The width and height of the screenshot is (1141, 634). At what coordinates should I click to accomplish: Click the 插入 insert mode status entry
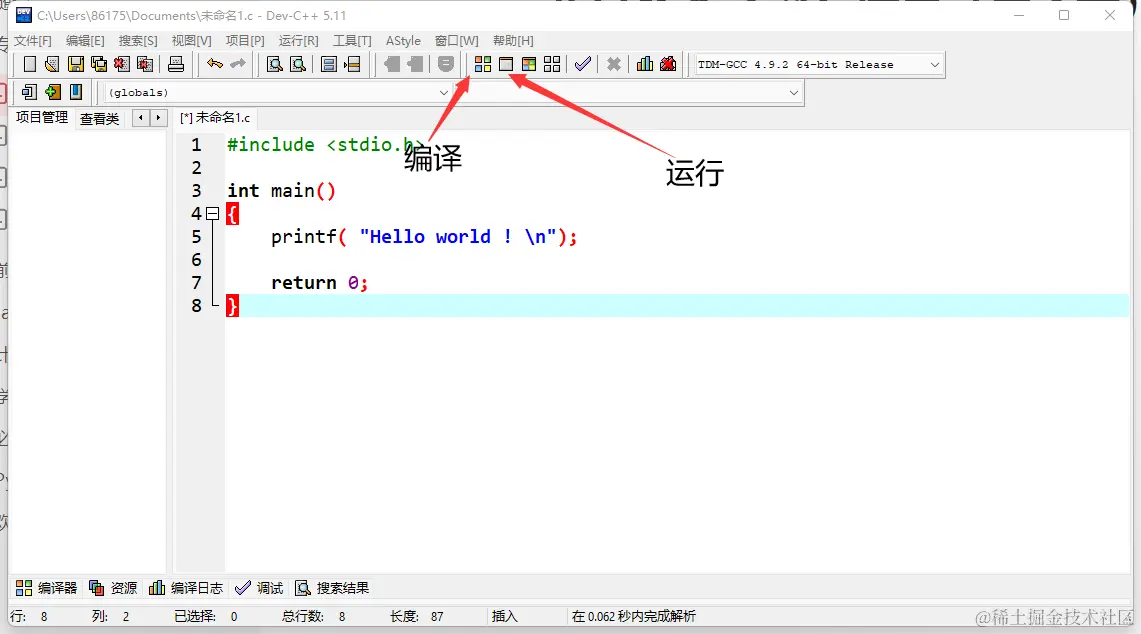[x=504, y=617]
